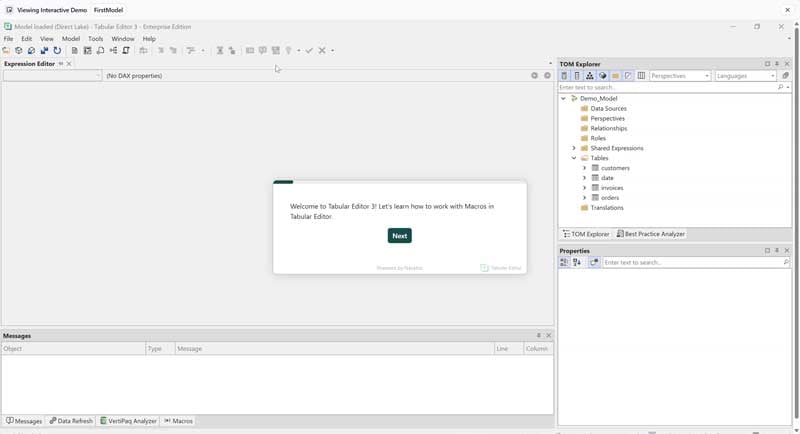Switch to the Macros tab

178,421
